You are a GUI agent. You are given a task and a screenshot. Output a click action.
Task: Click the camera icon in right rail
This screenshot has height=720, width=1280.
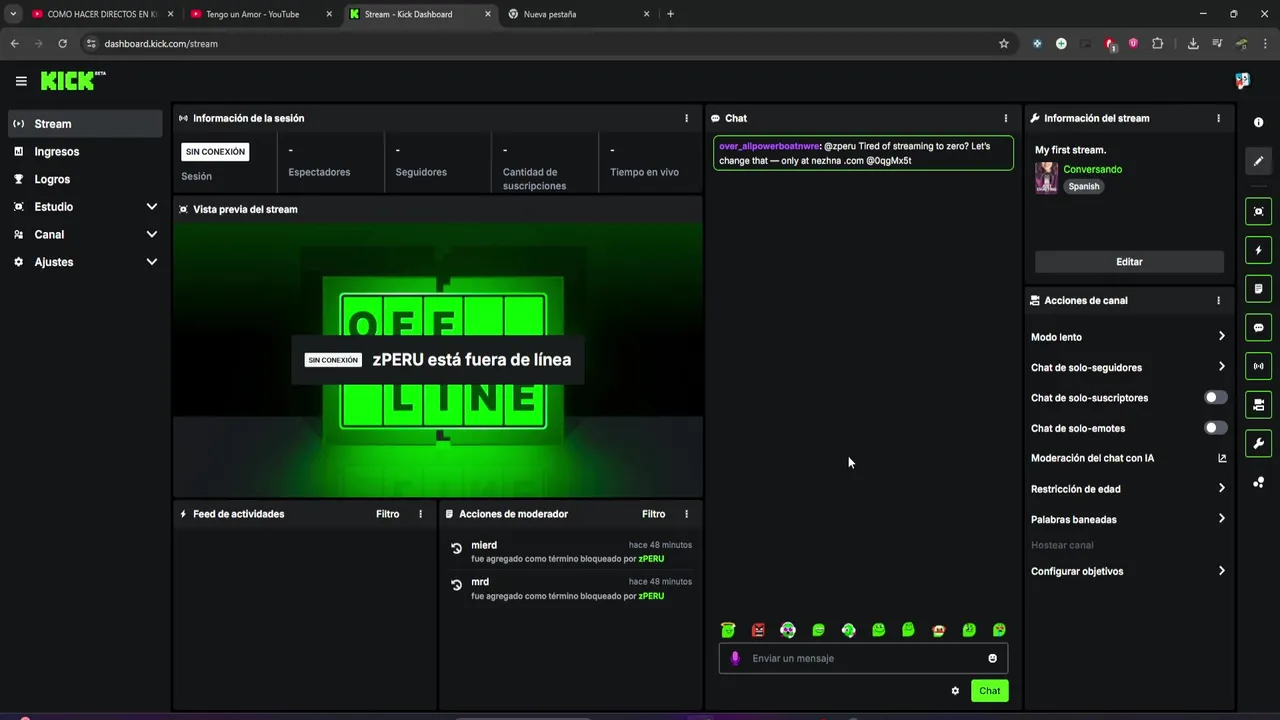(1258, 405)
